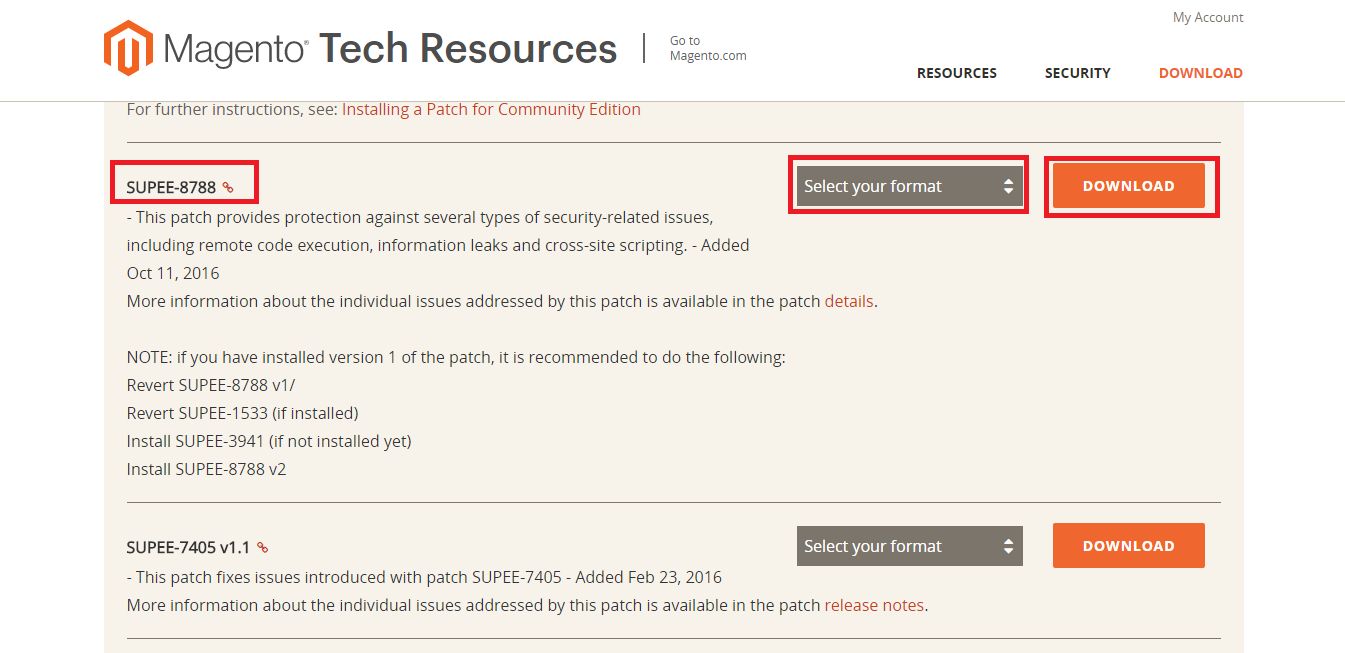Image resolution: width=1345 pixels, height=653 pixels.
Task: Open format dropdown for SUPEE-7405 v1.1
Action: pyautogui.click(x=909, y=546)
